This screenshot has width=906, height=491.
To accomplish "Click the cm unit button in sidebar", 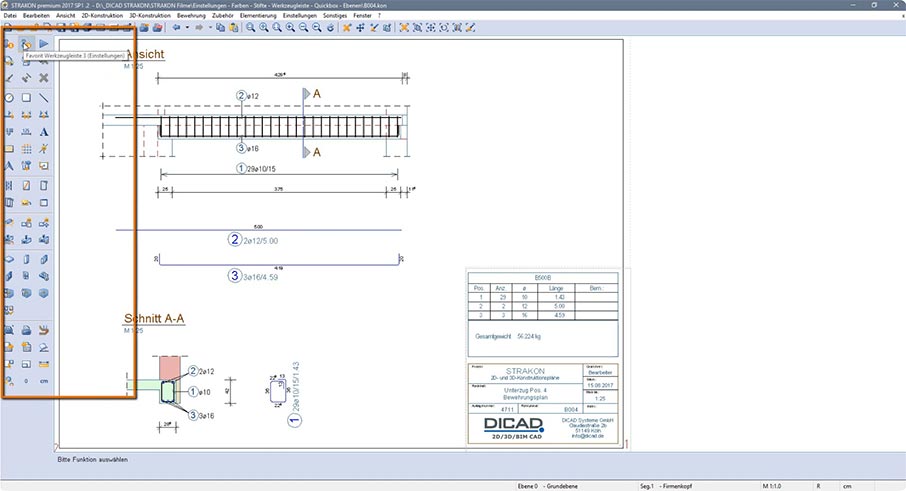I will (44, 381).
